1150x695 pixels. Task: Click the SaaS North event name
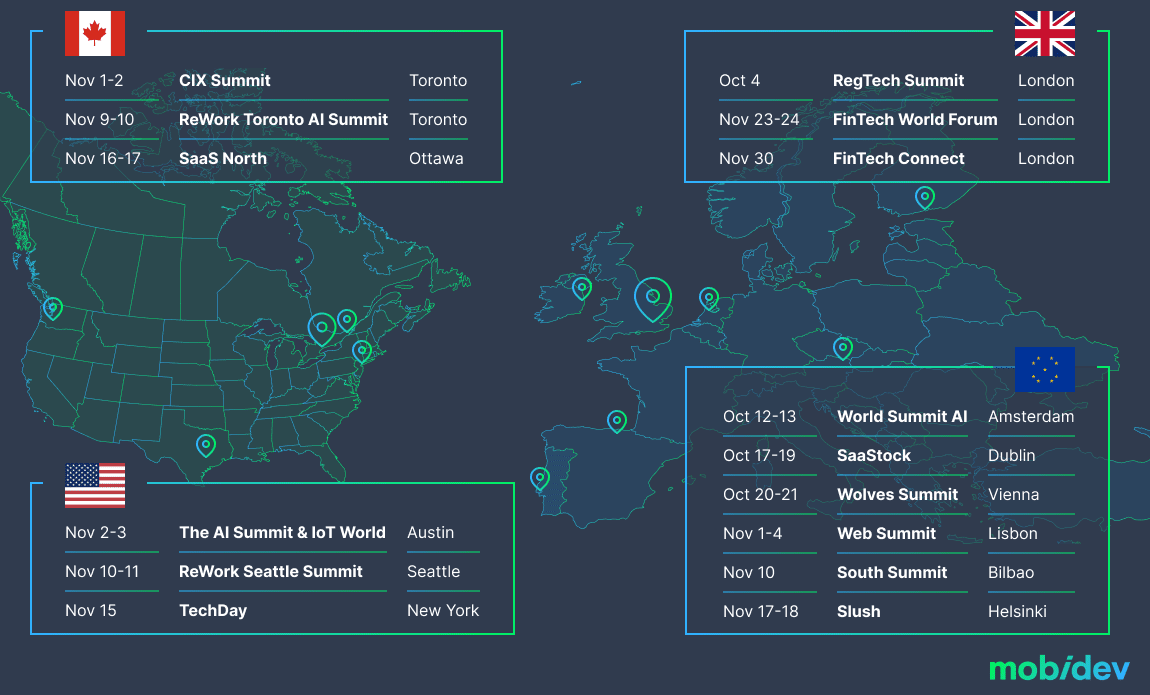point(223,158)
